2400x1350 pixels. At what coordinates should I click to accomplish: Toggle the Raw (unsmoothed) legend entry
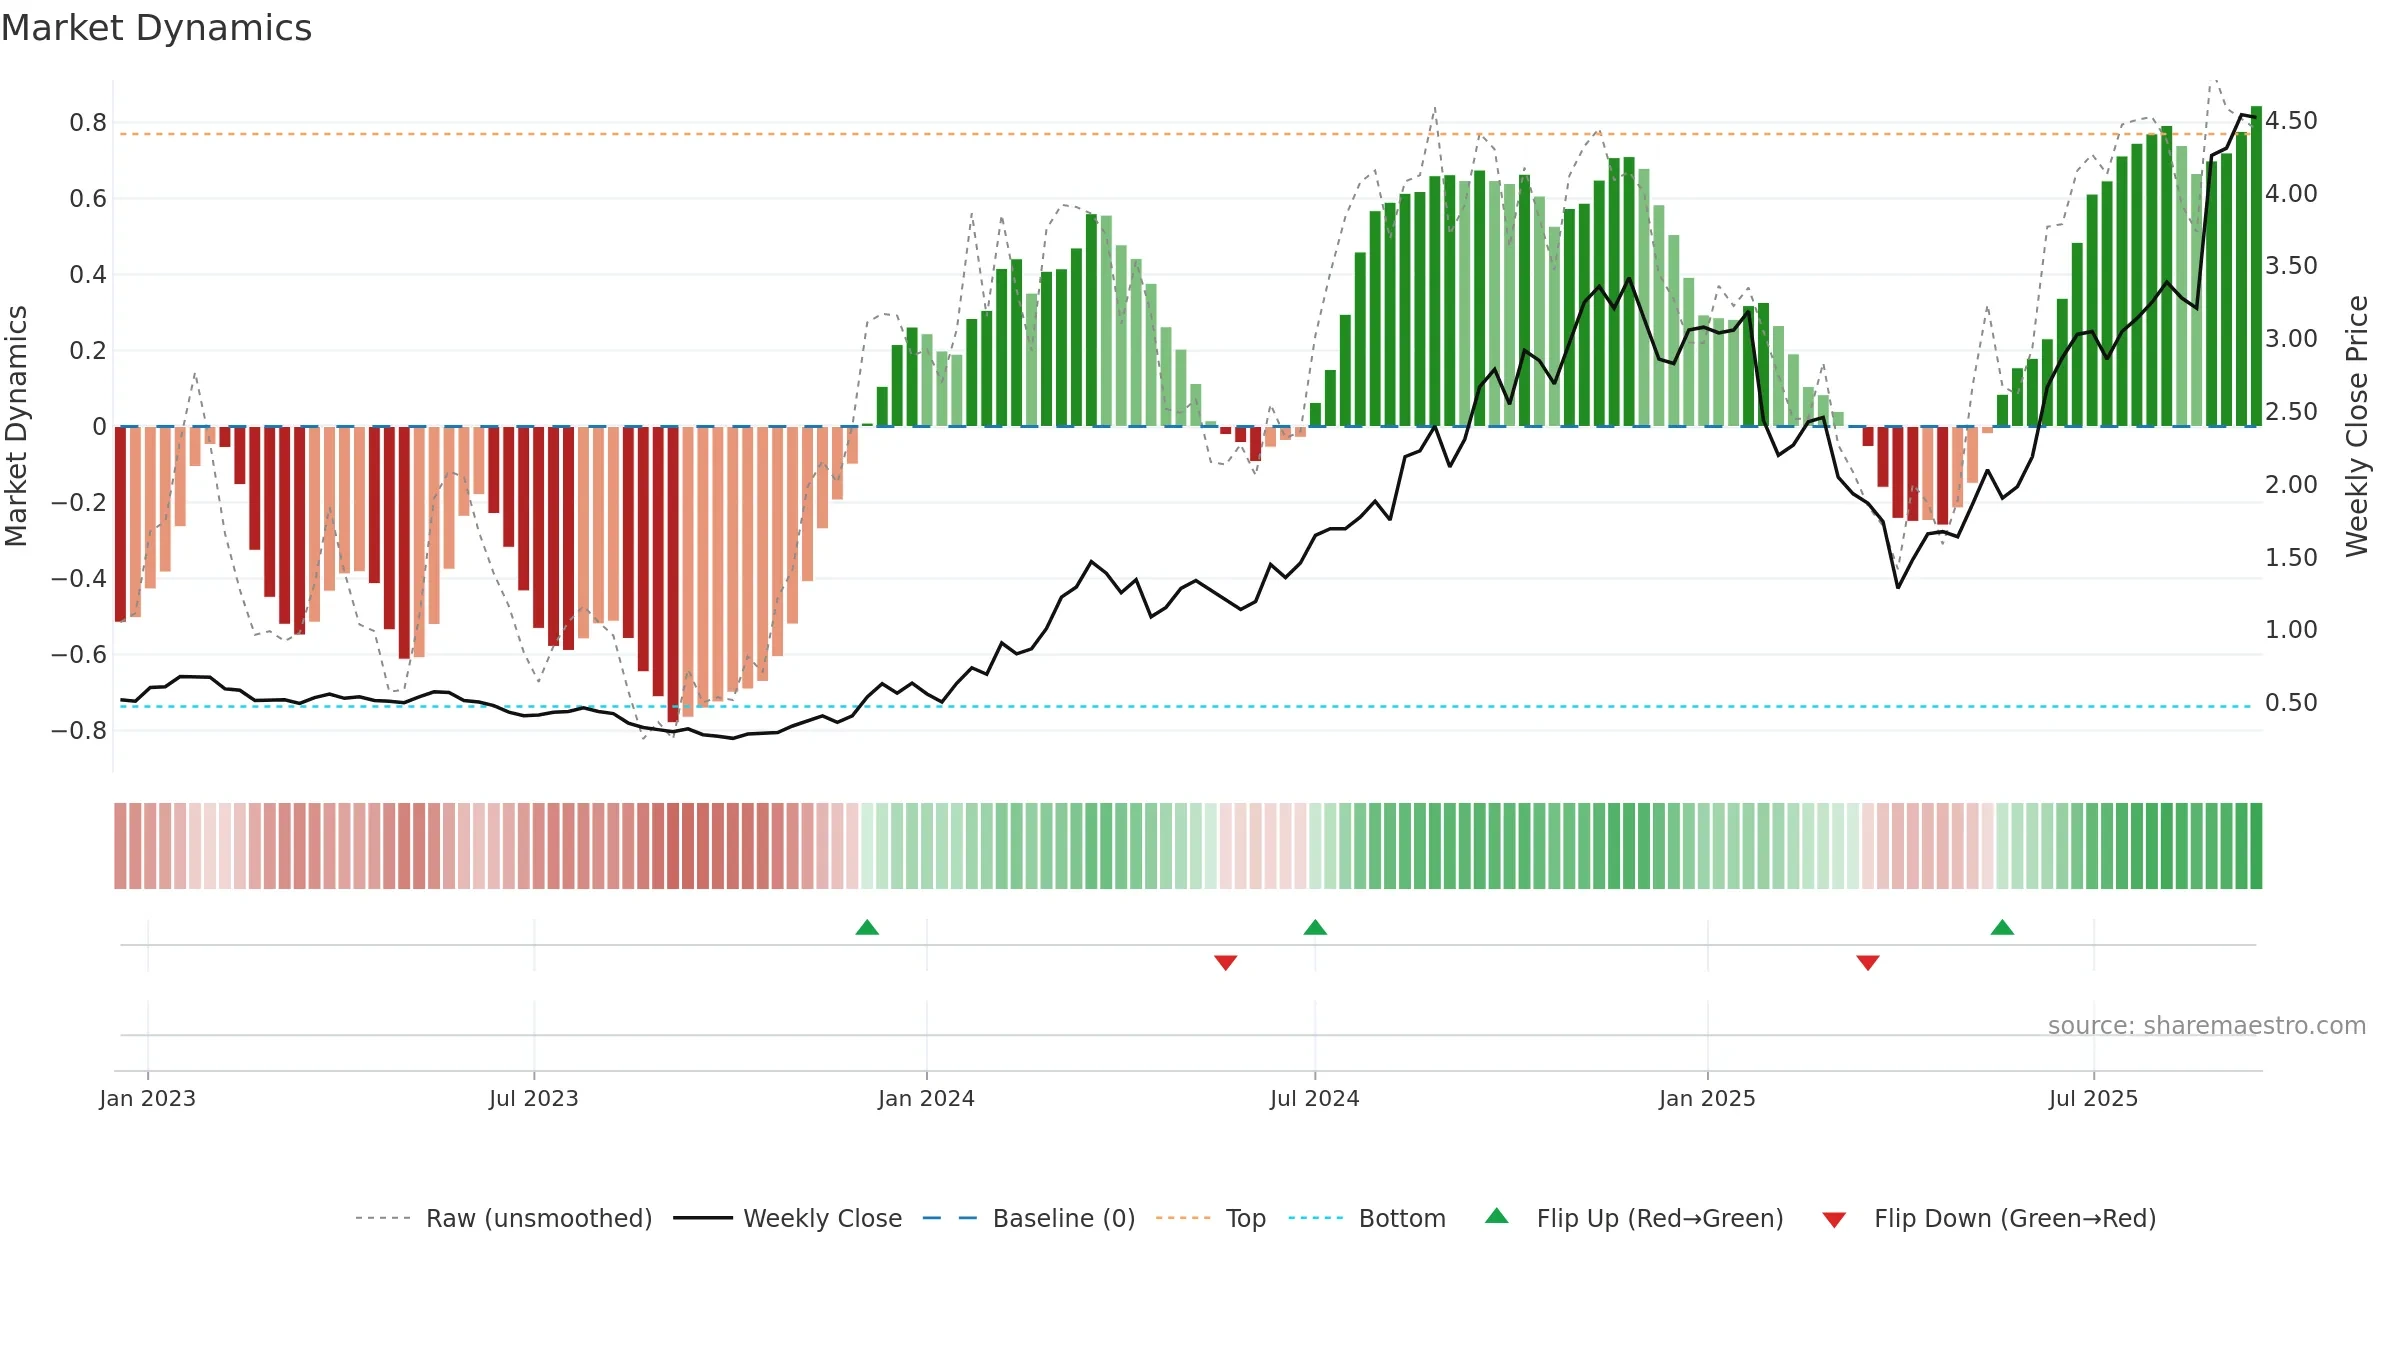504,1218
